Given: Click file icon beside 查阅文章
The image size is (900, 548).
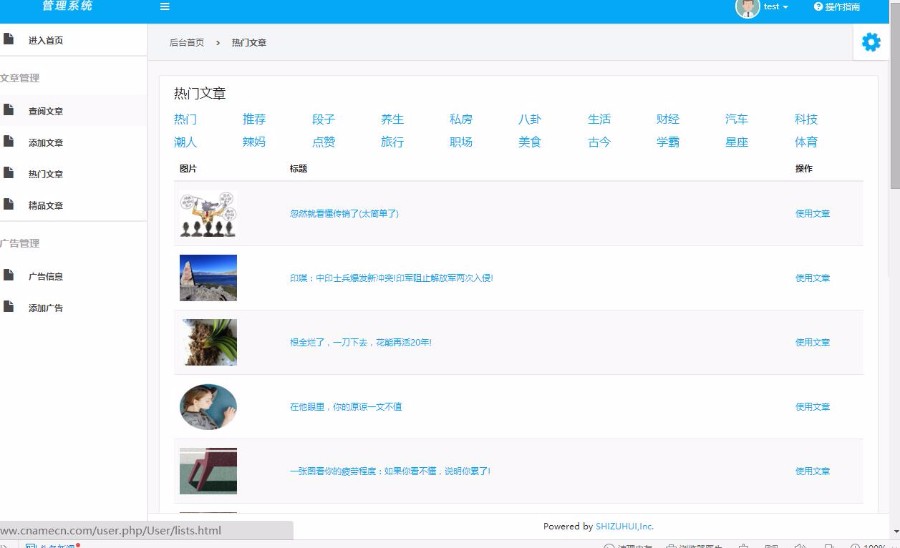Looking at the screenshot, I should 8,110.
